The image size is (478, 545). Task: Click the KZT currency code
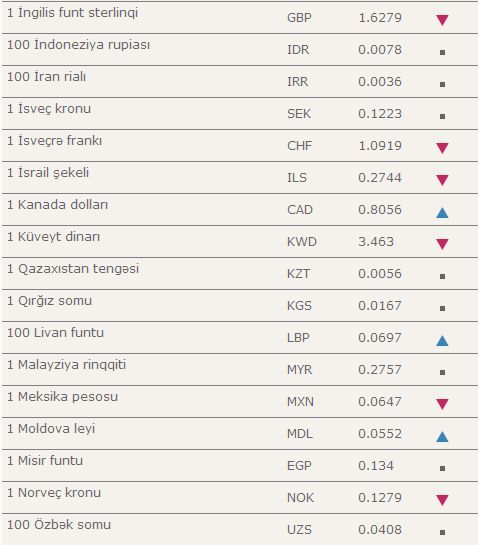pos(298,274)
